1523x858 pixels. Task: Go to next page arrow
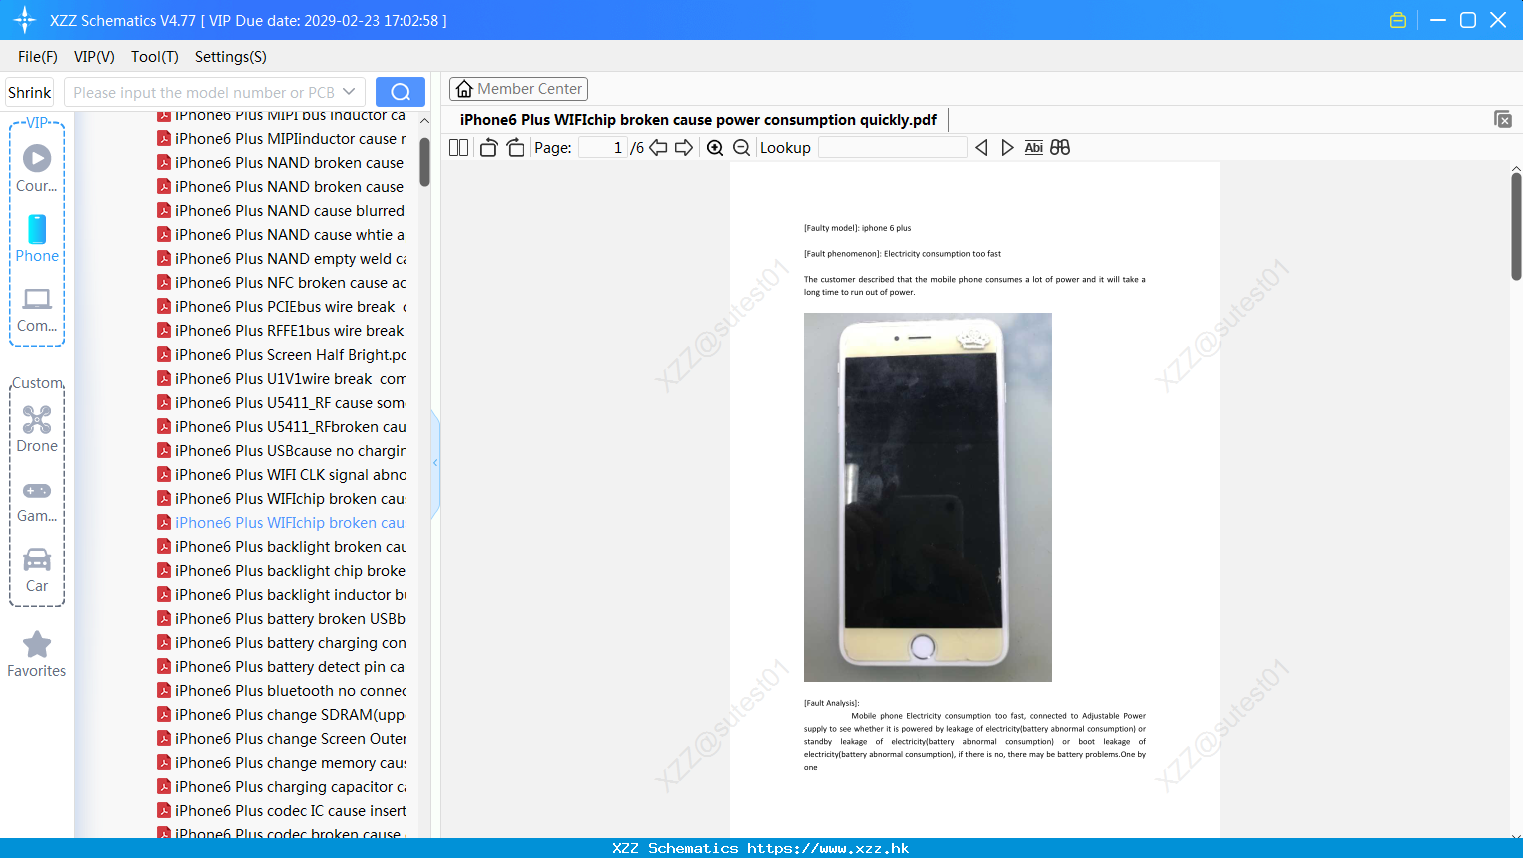(684, 148)
